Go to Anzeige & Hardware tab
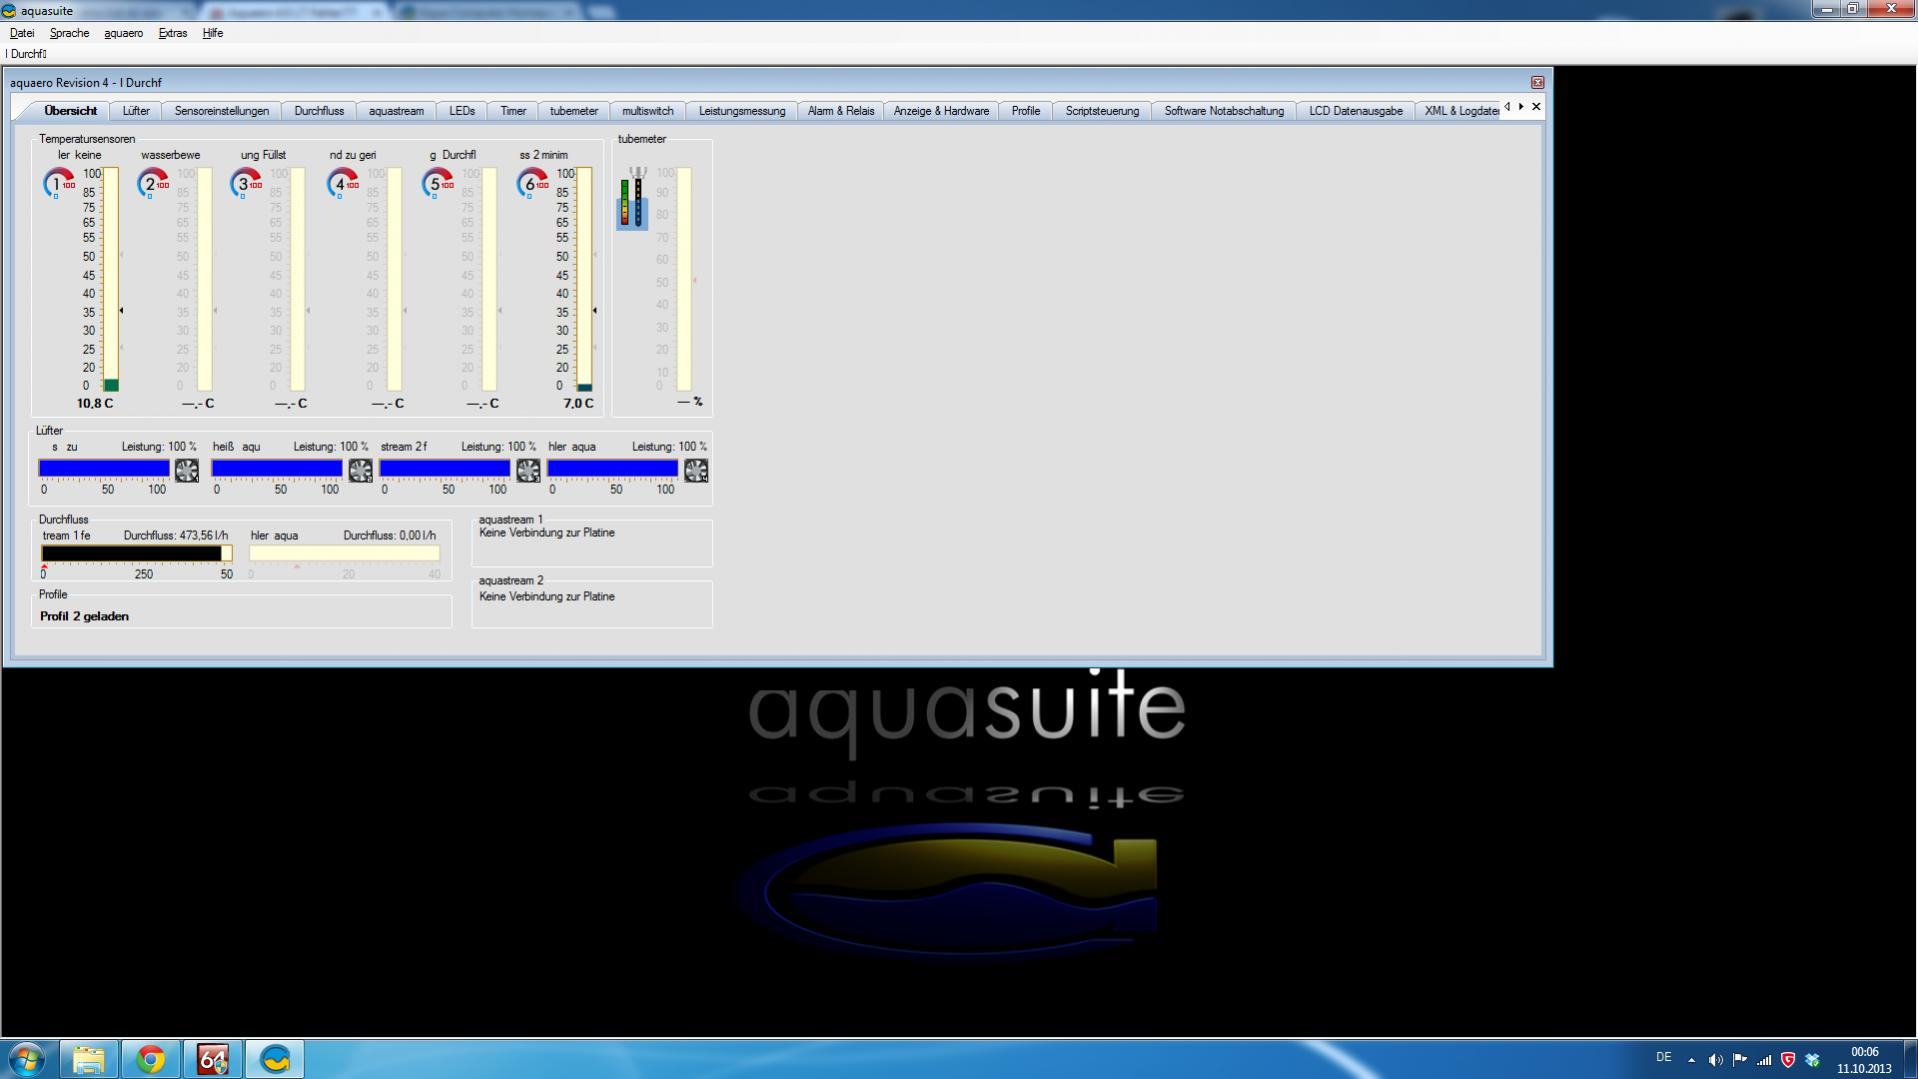Viewport: 1918px width, 1079px height. click(941, 111)
